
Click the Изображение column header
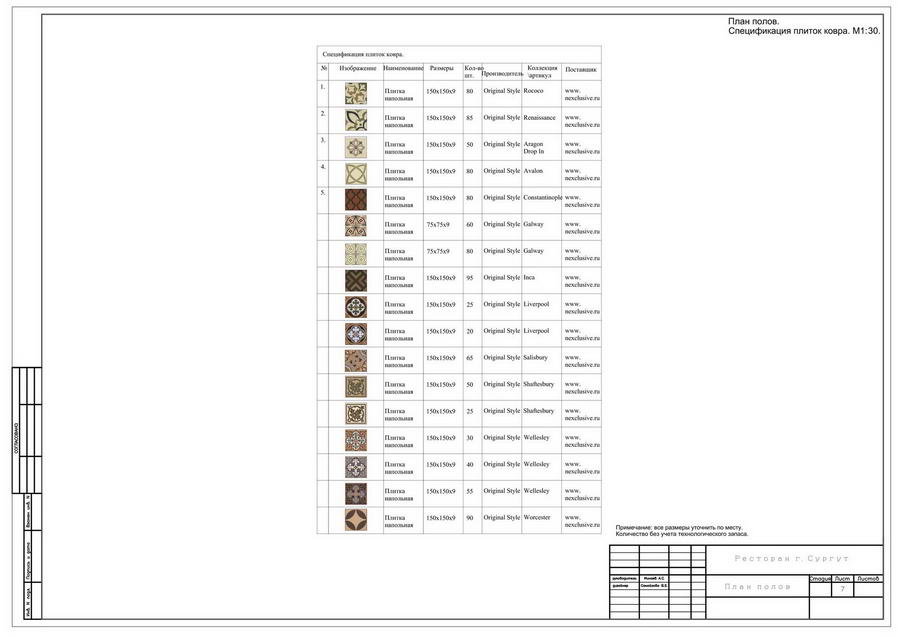[x=358, y=68]
